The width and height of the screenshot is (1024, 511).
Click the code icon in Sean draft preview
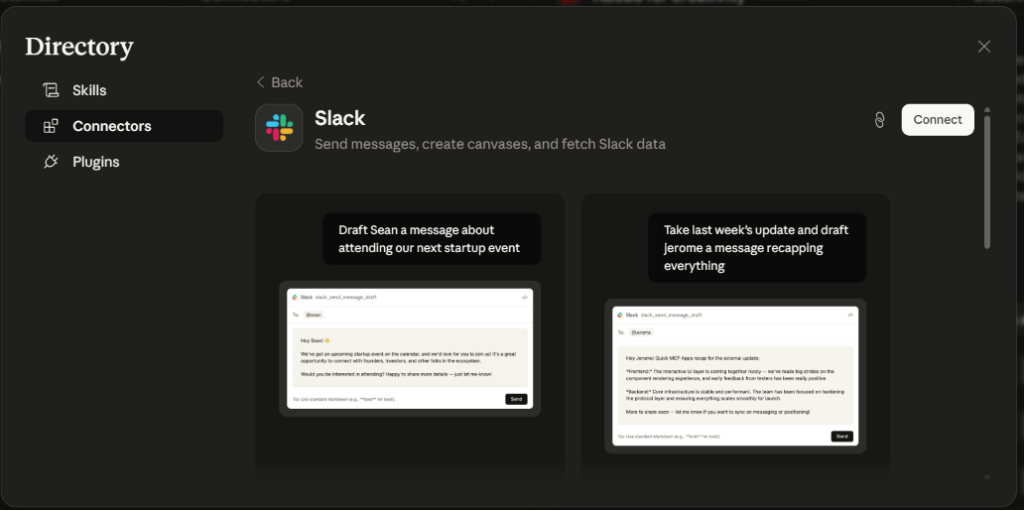pyautogui.click(x=524, y=297)
